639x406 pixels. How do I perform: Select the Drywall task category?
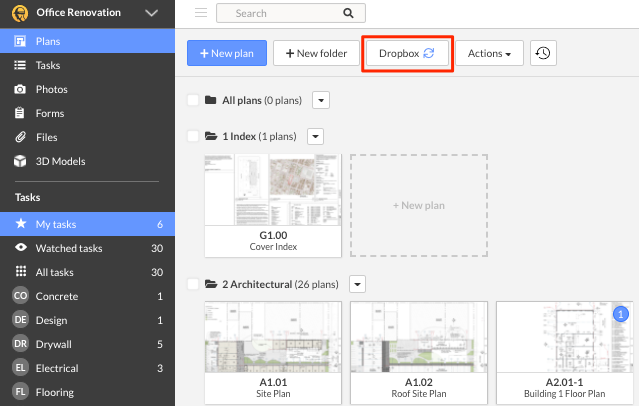click(87, 344)
